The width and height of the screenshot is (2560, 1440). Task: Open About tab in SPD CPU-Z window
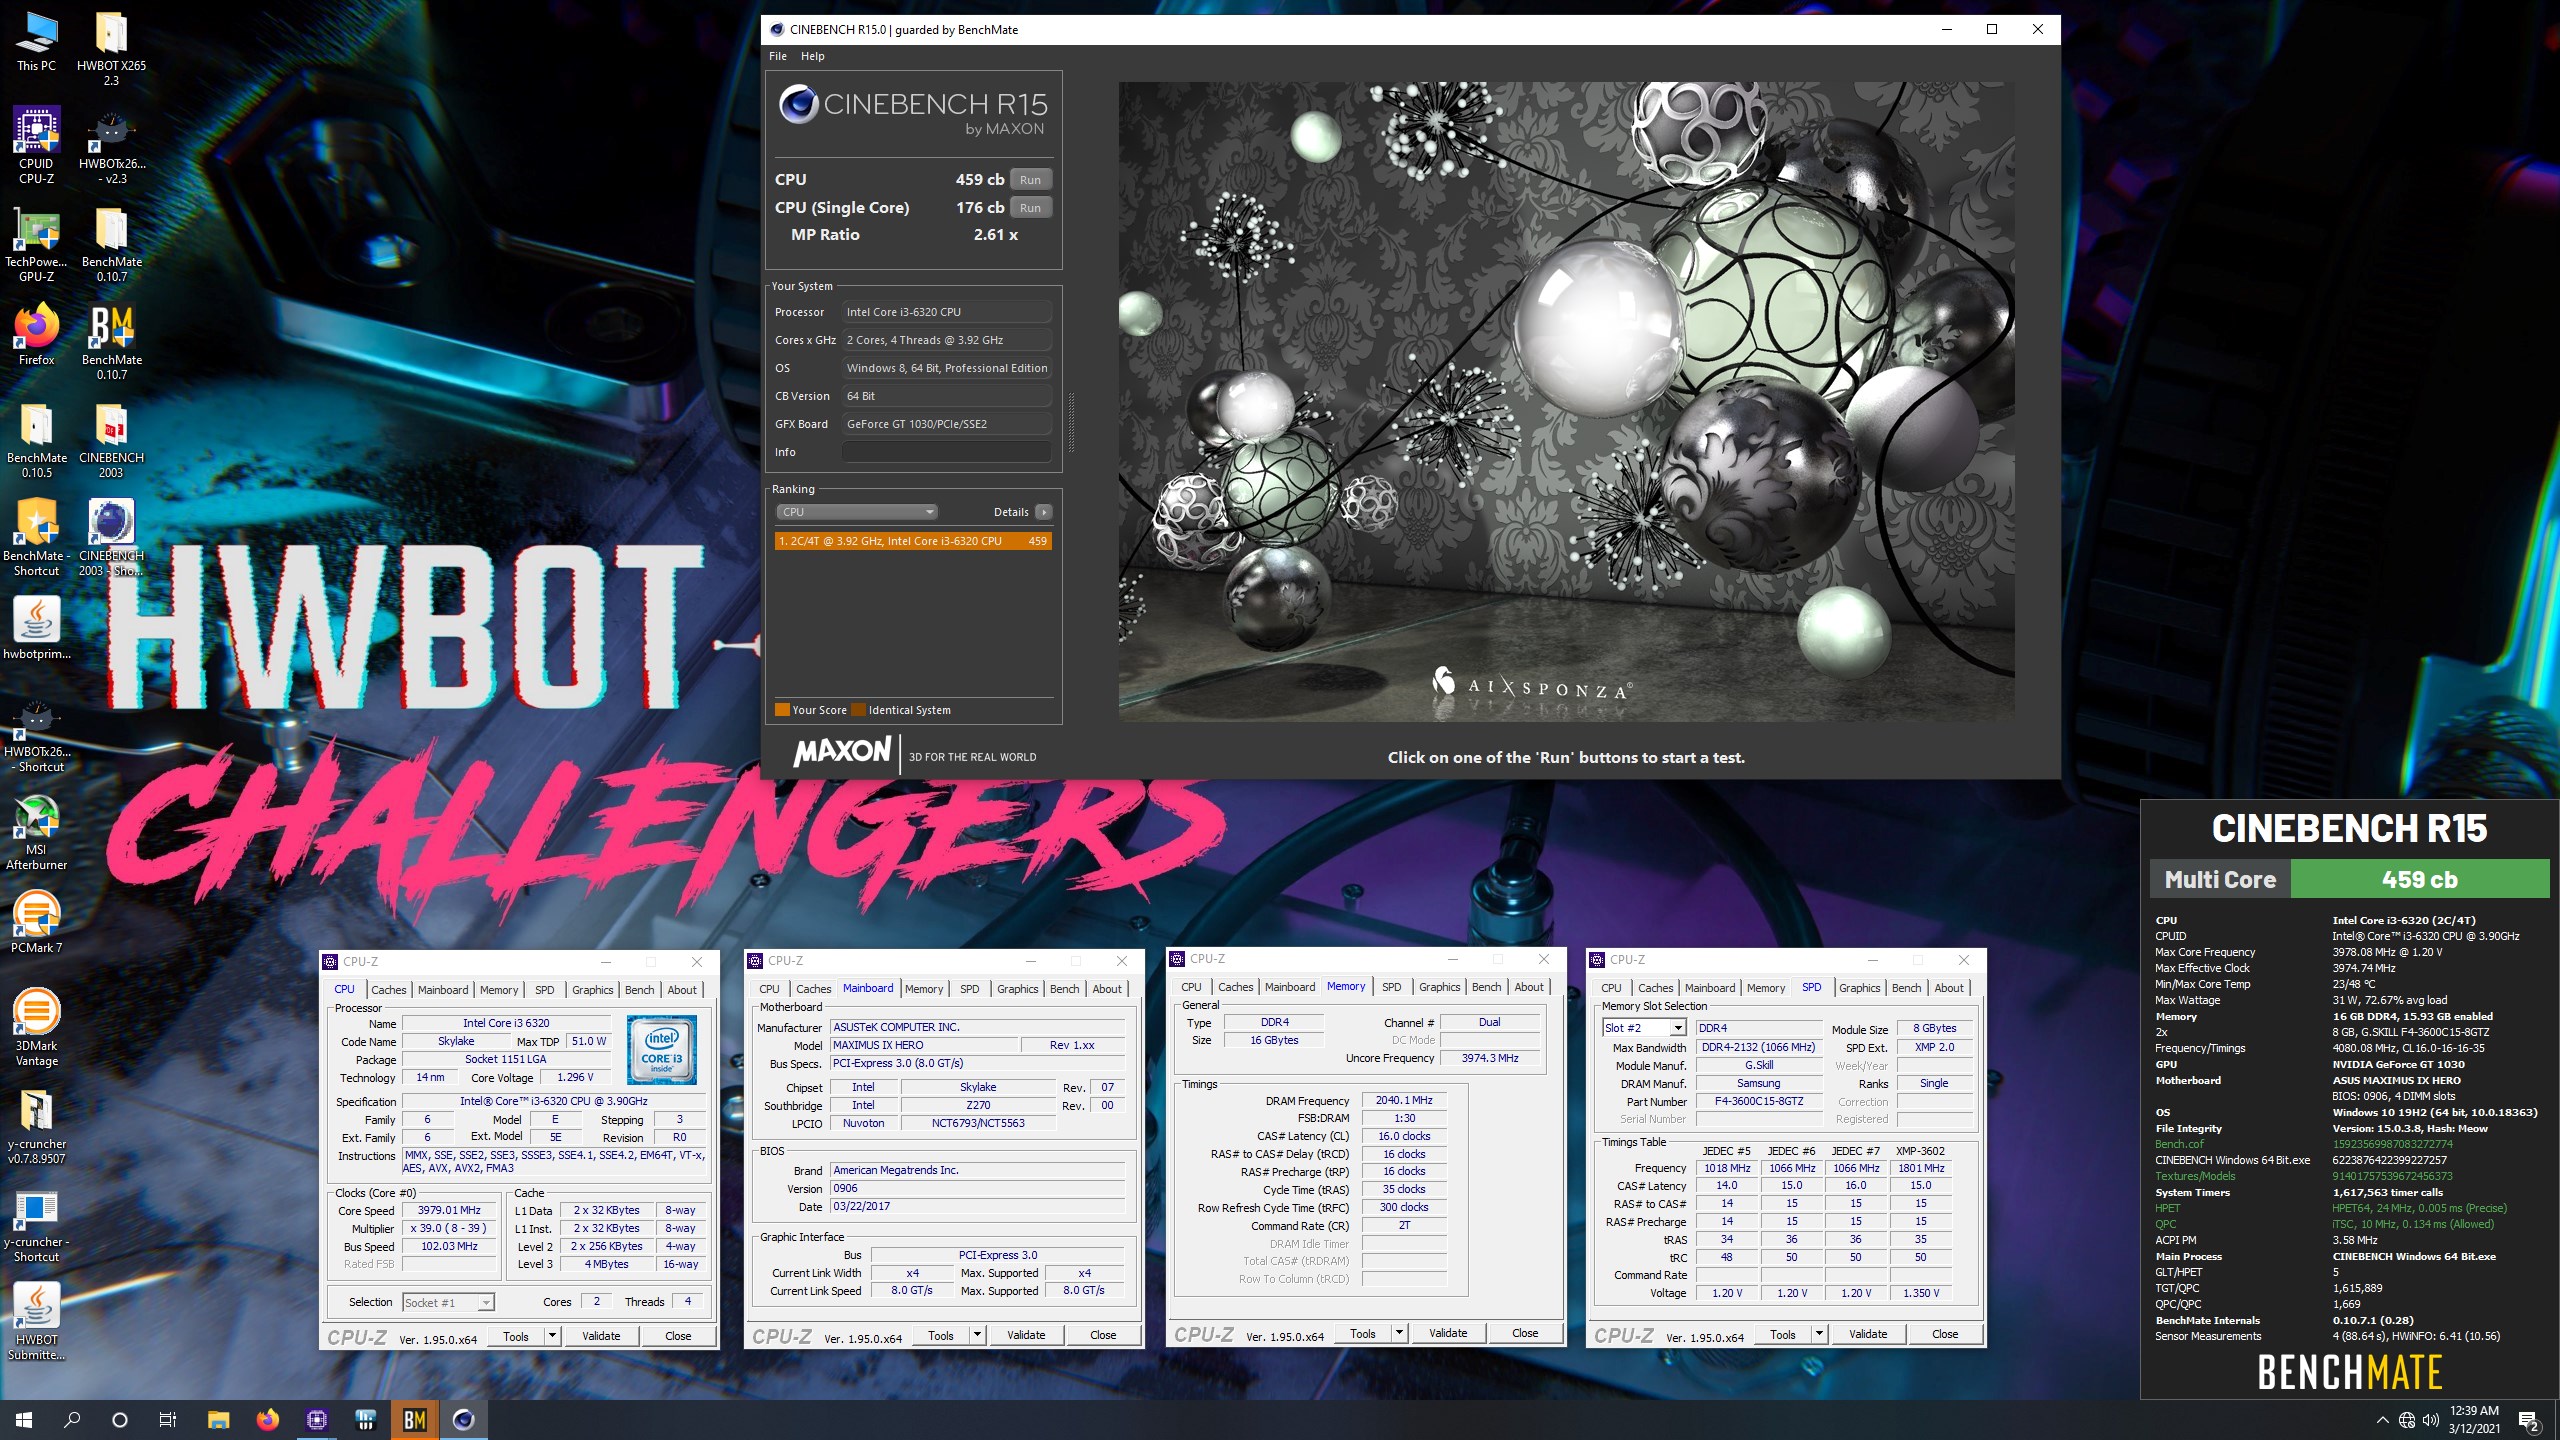click(1948, 988)
